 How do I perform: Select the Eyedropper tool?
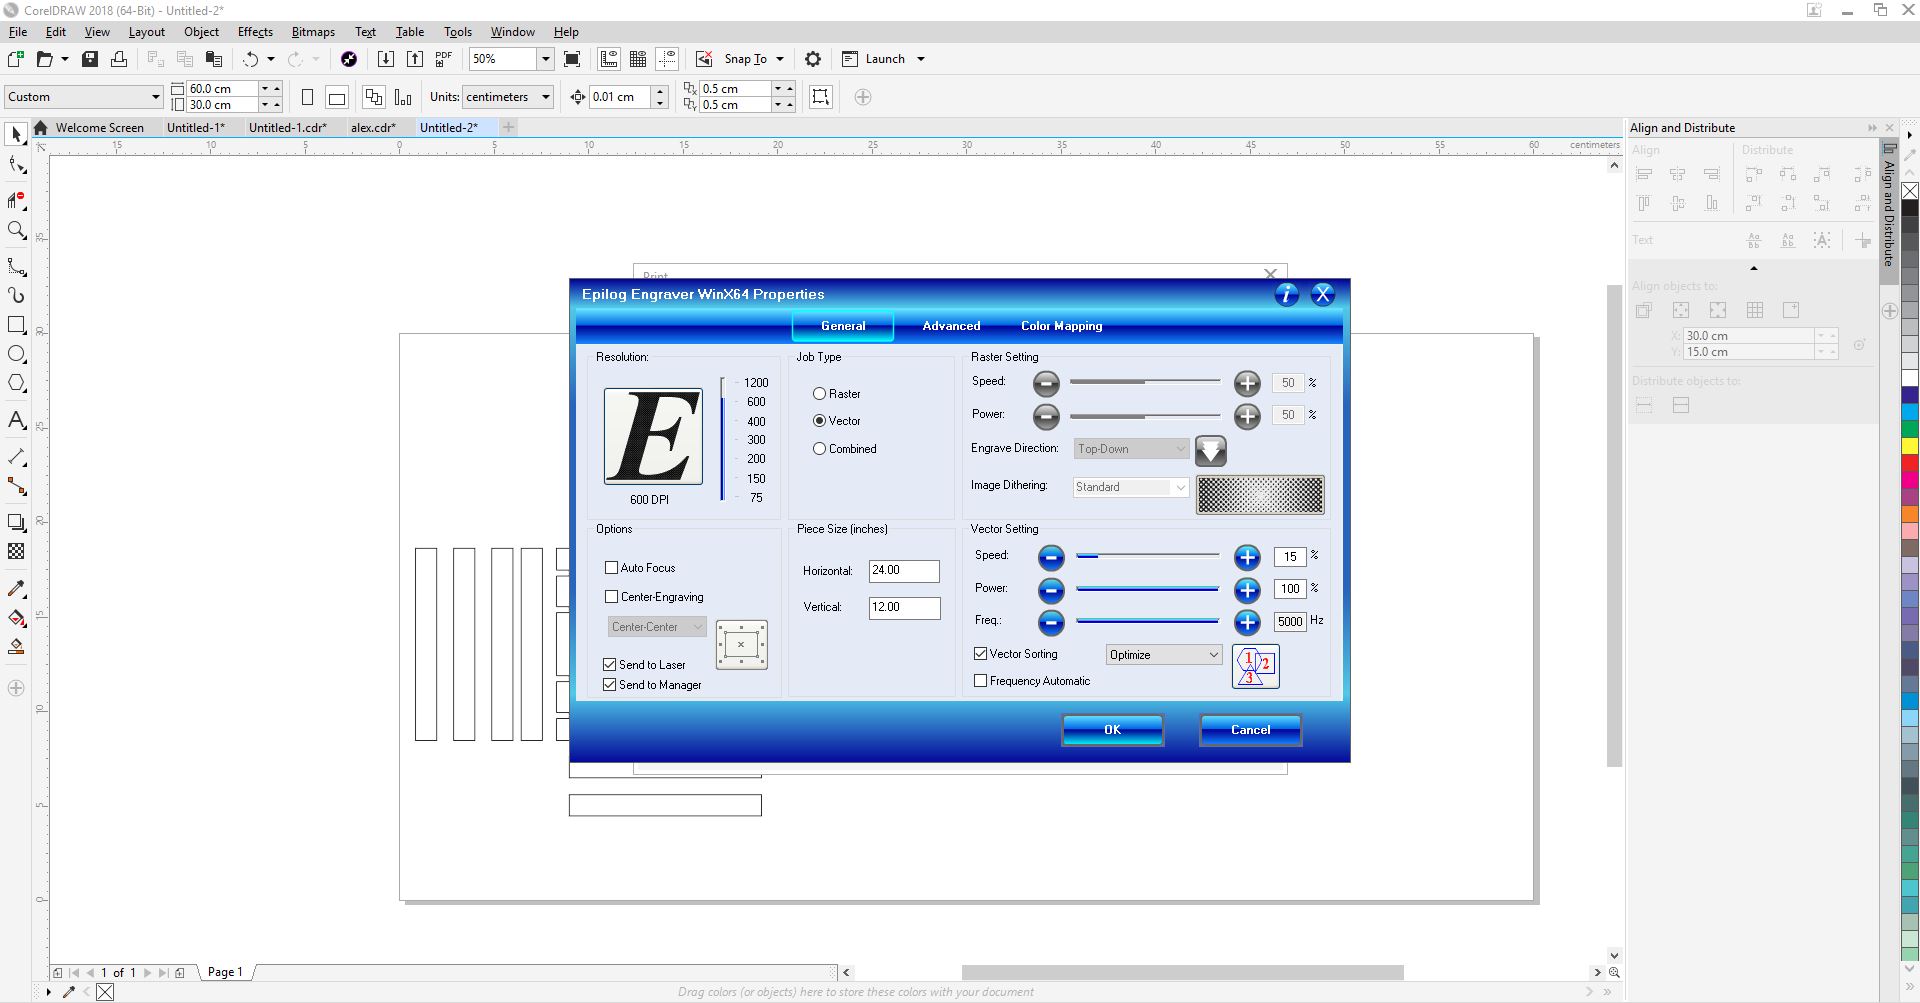click(x=16, y=589)
